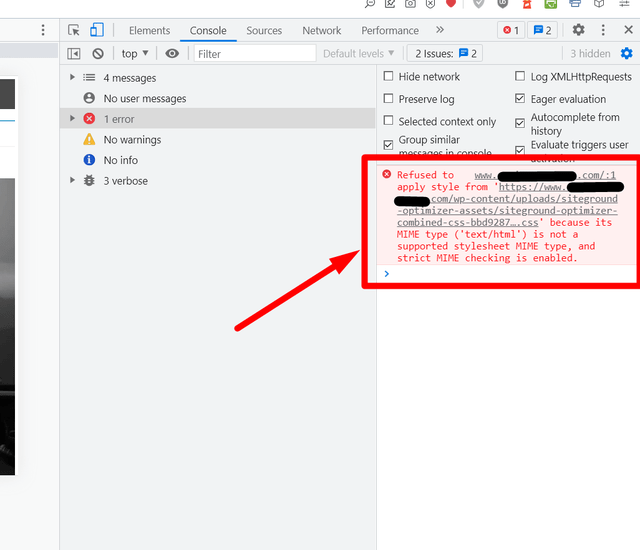Image resolution: width=640 pixels, height=550 pixels.
Task: Click the gray shield extension icon
Action: click(478, 4)
